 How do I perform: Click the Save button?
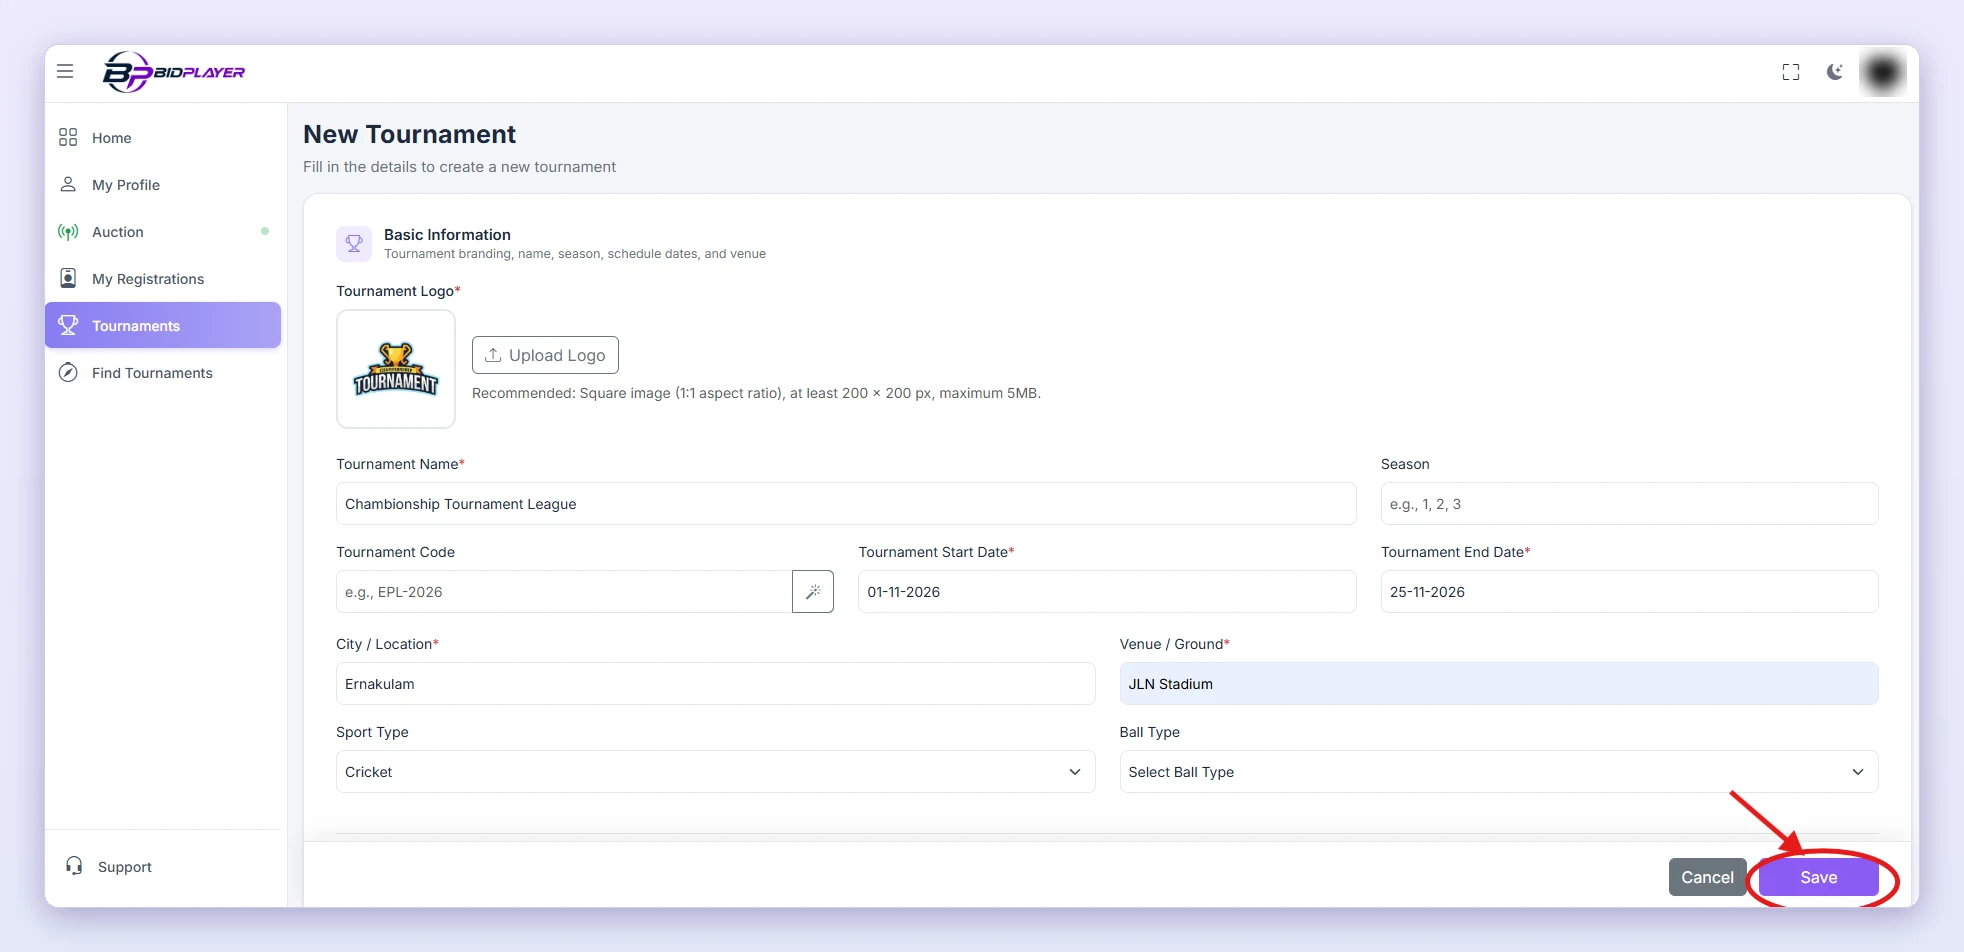click(x=1818, y=877)
